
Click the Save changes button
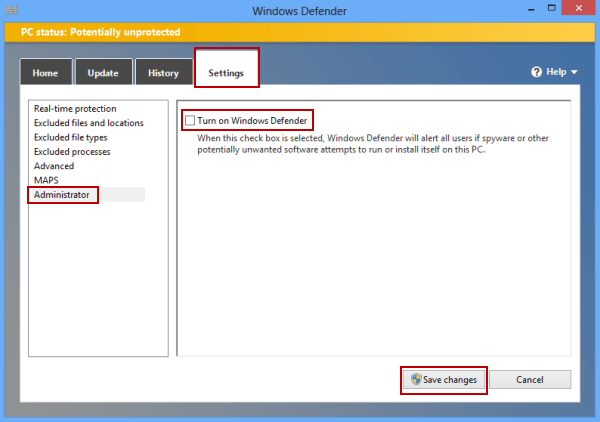tap(444, 380)
